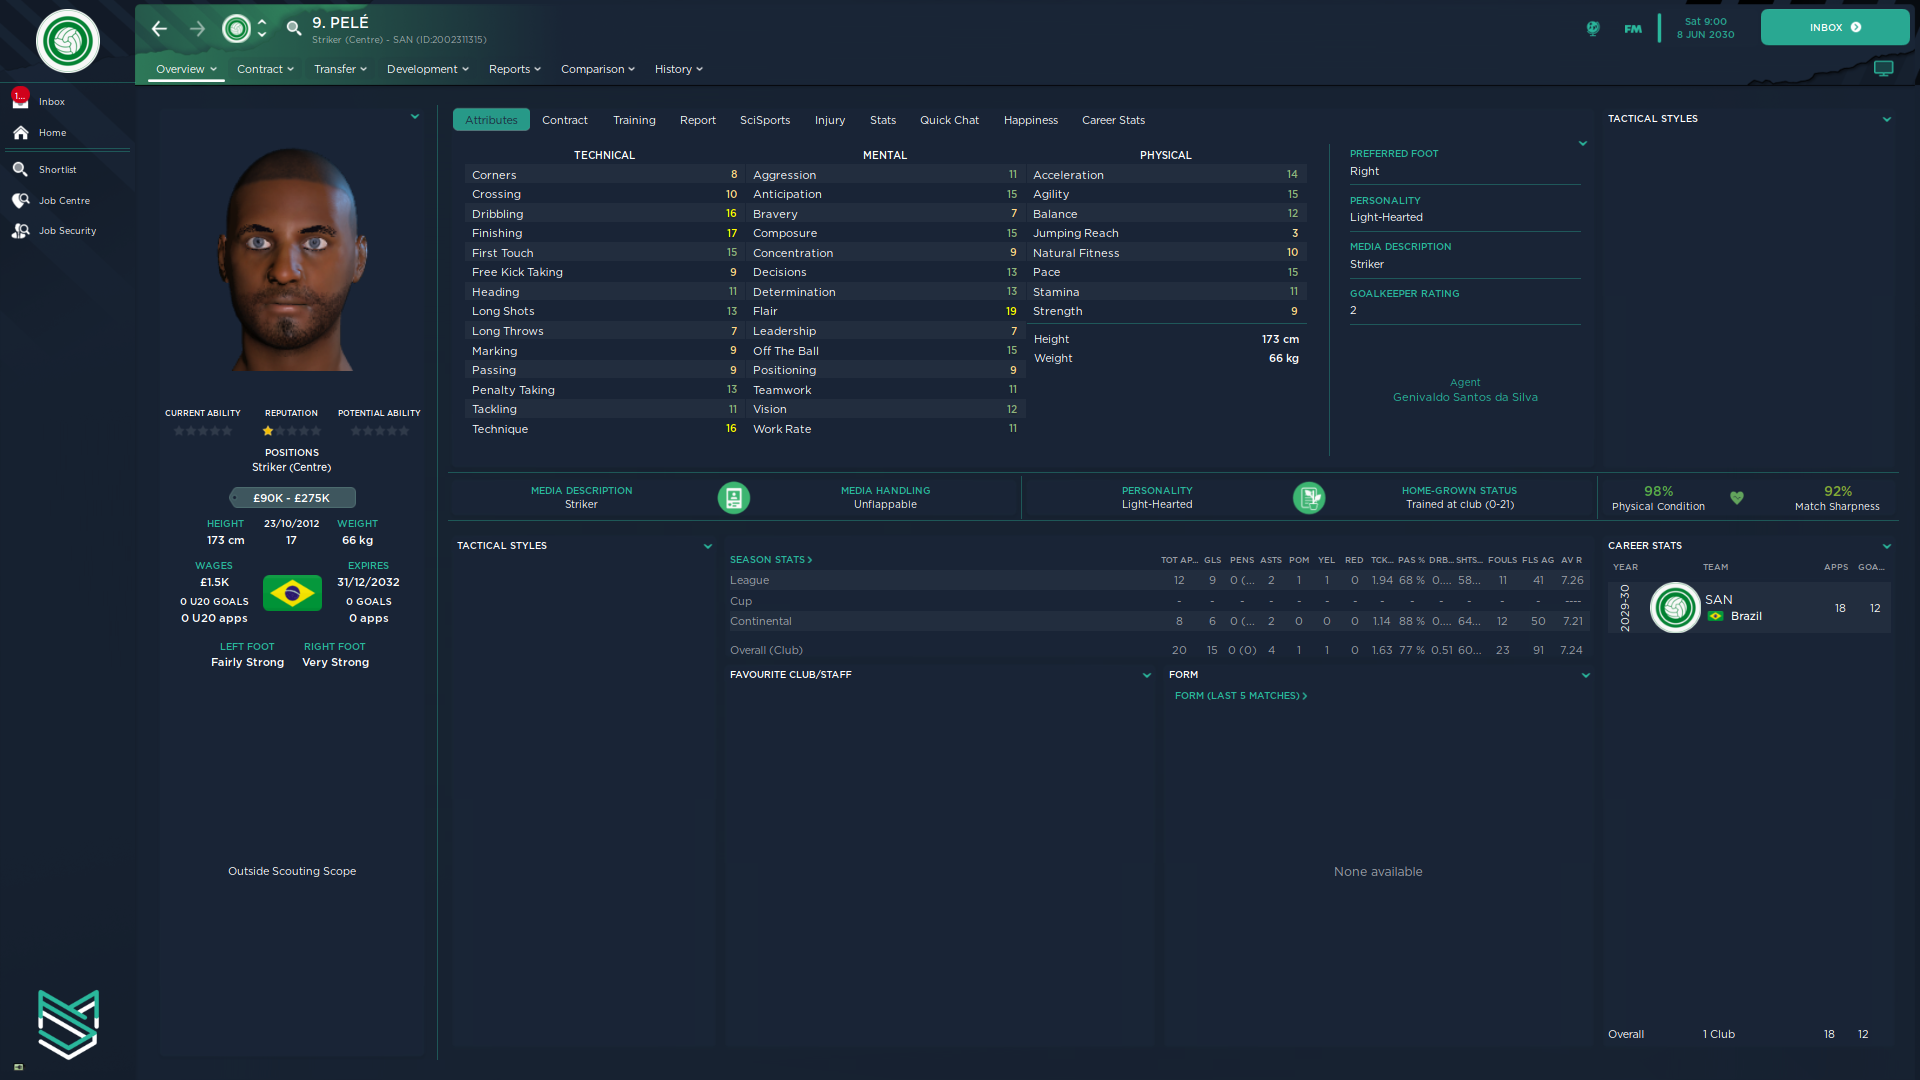The width and height of the screenshot is (1920, 1080).
Task: Open the History menu
Action: pyautogui.click(x=678, y=70)
